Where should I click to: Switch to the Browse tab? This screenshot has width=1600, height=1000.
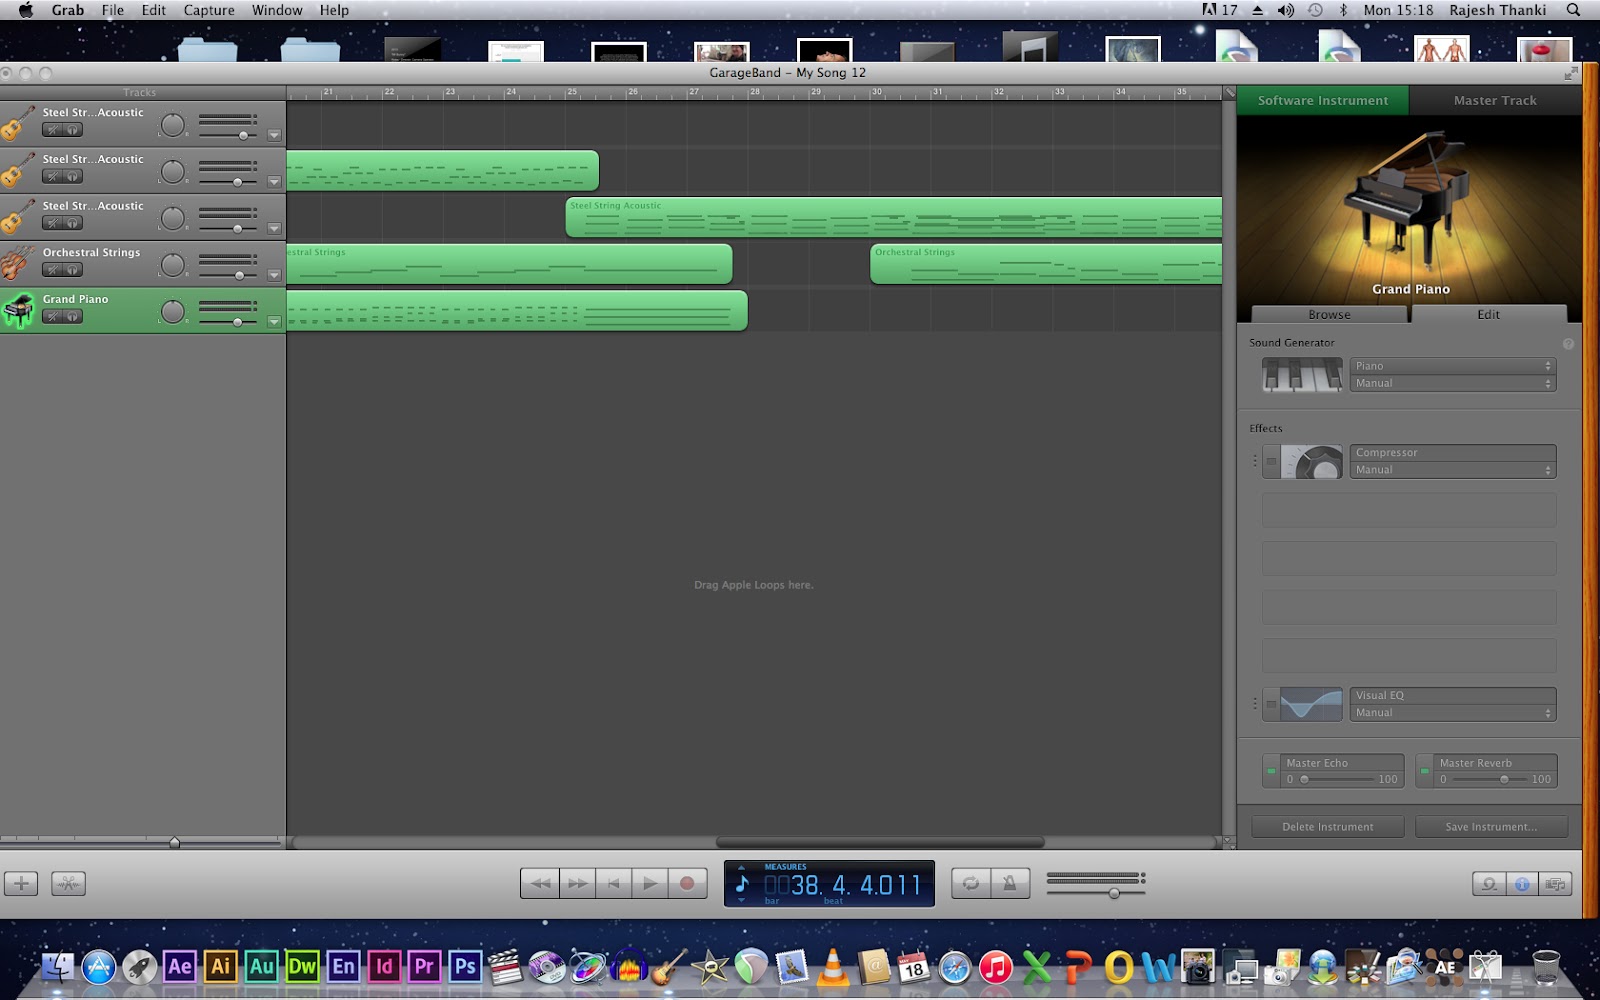point(1330,314)
